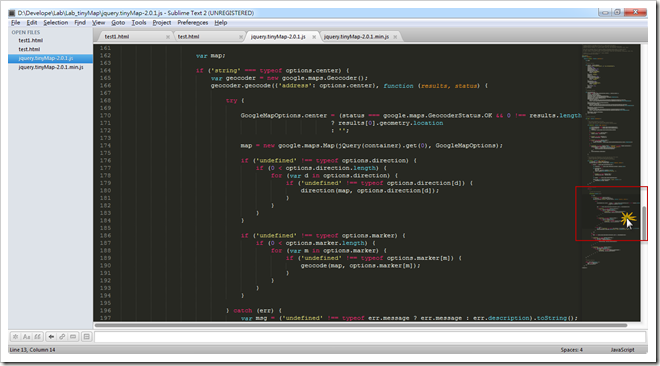Toggle case sensitive search (Aa)

[x=27, y=337]
